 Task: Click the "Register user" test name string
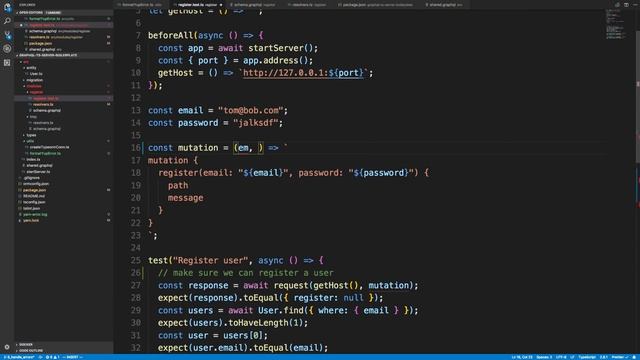211,260
